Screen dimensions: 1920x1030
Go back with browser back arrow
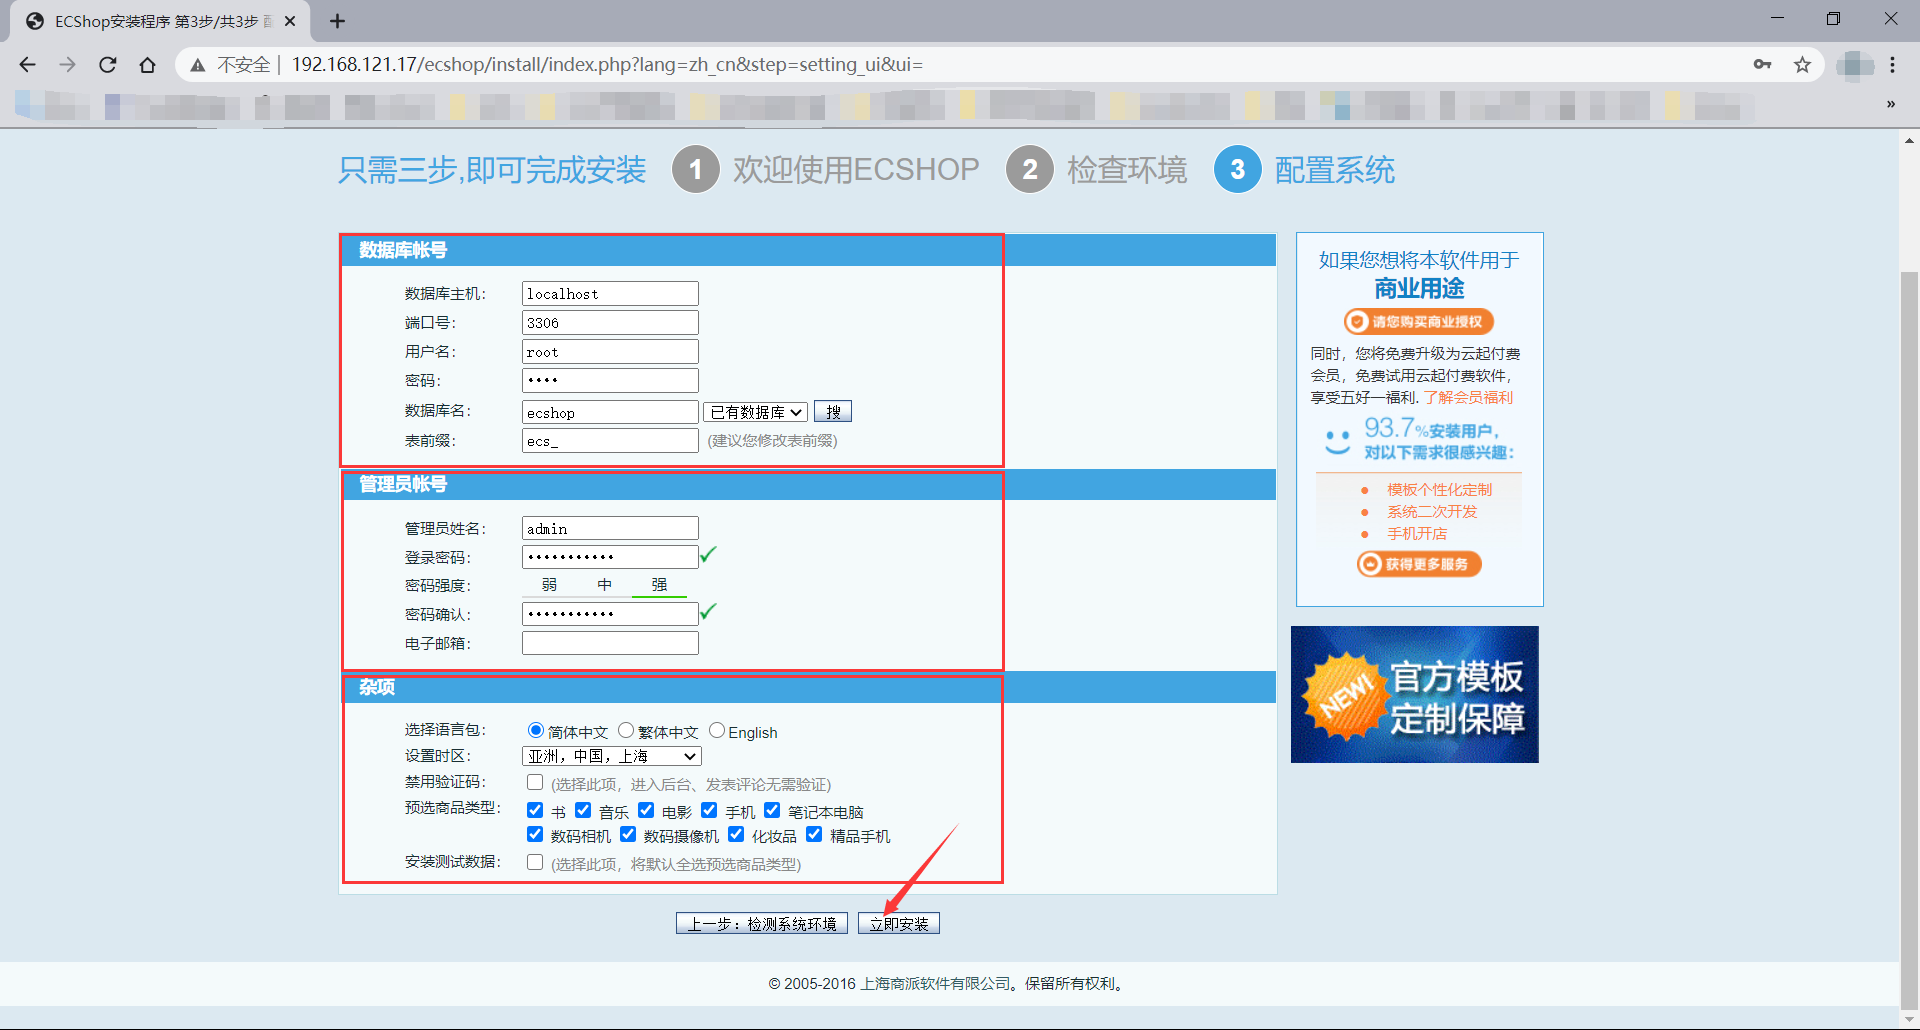point(27,65)
